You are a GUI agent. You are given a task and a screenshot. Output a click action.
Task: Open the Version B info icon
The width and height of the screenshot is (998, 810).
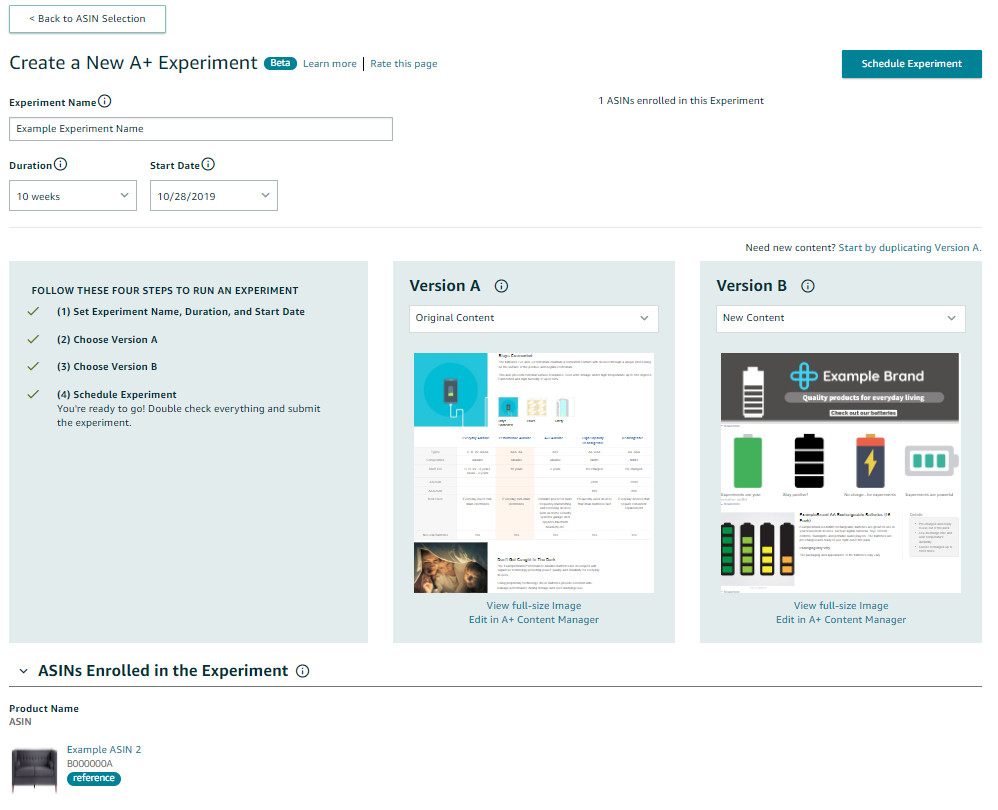(808, 286)
